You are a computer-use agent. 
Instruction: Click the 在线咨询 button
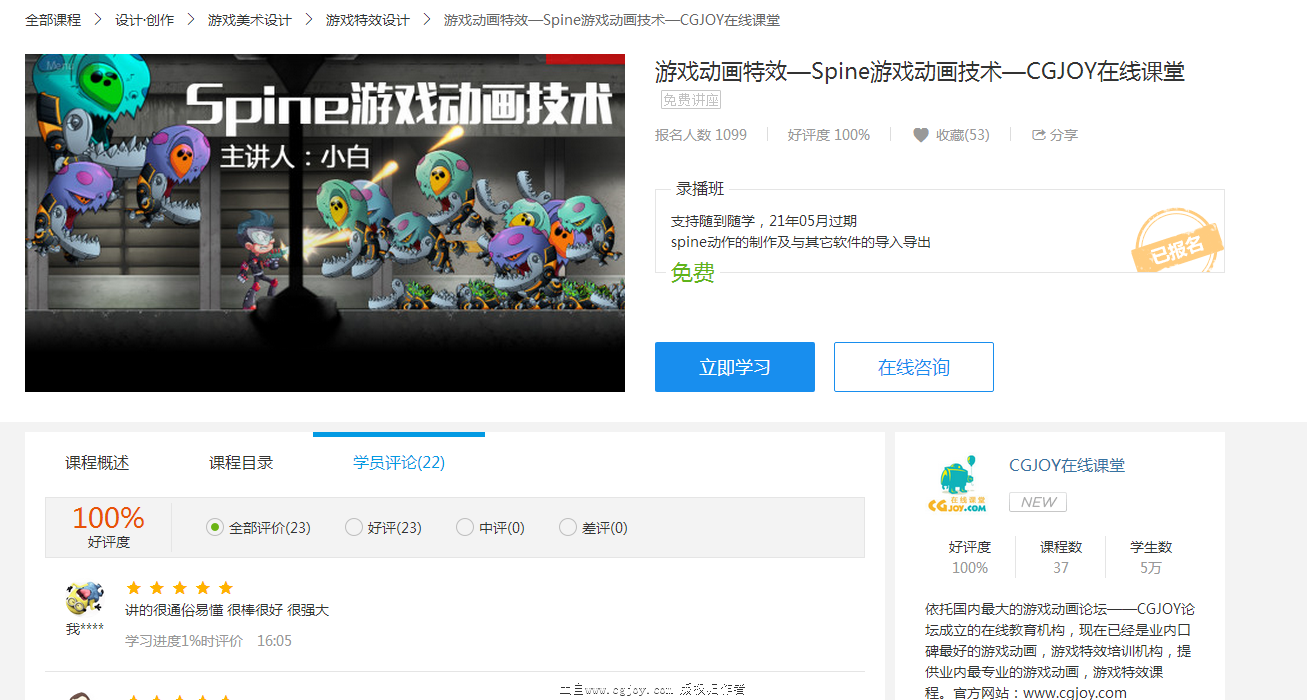tap(914, 367)
